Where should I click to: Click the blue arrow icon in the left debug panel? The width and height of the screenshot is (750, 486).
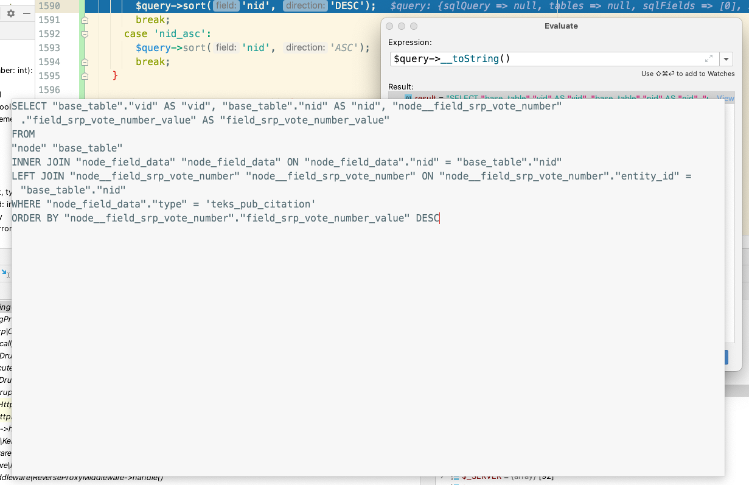click(x=4, y=273)
